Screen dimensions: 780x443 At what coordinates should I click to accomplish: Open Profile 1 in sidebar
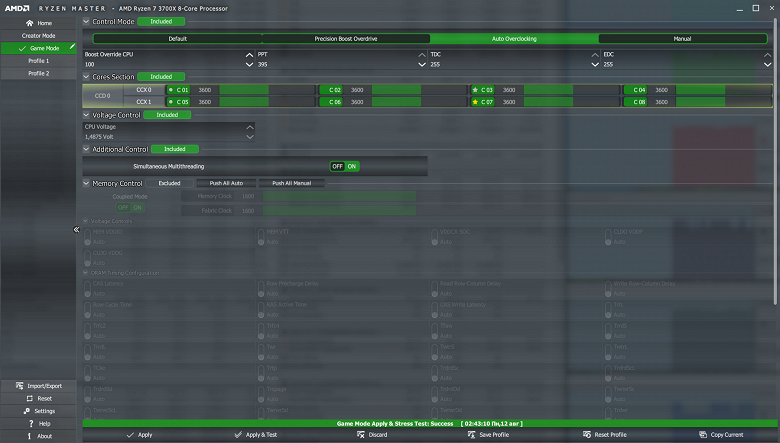click(39, 61)
